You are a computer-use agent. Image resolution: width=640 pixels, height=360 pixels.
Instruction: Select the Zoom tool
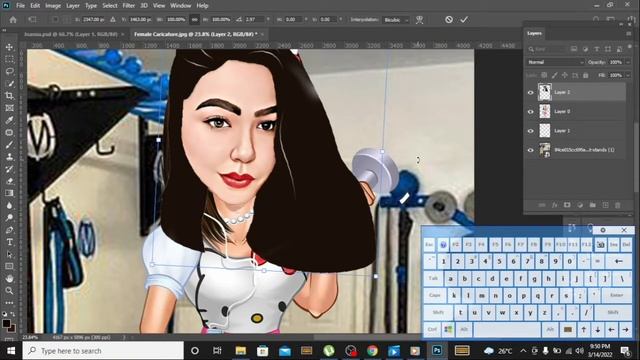click(x=9, y=291)
